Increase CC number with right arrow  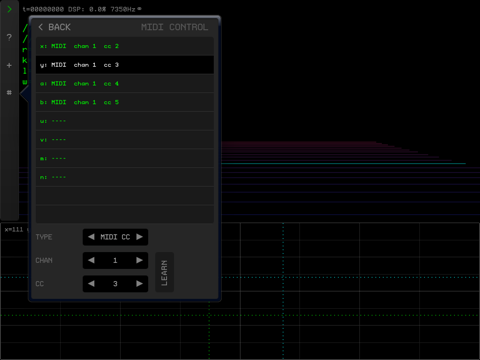[139, 284]
